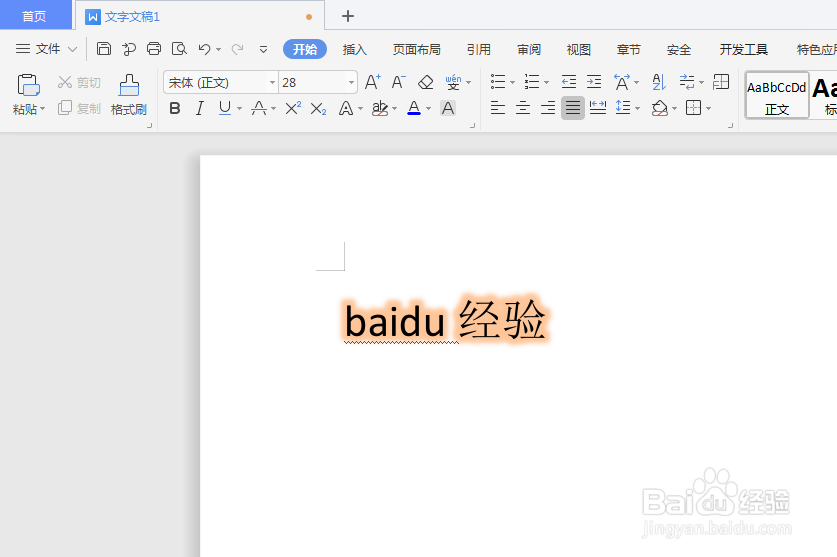837x557 pixels.
Task: Increase font size with A+ icon
Action: pos(373,82)
